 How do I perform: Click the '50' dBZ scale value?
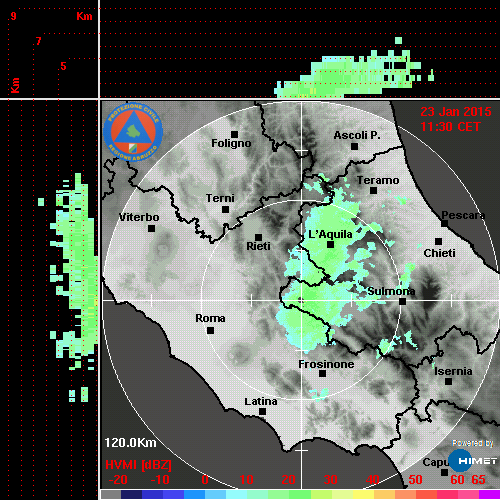[x=415, y=480]
